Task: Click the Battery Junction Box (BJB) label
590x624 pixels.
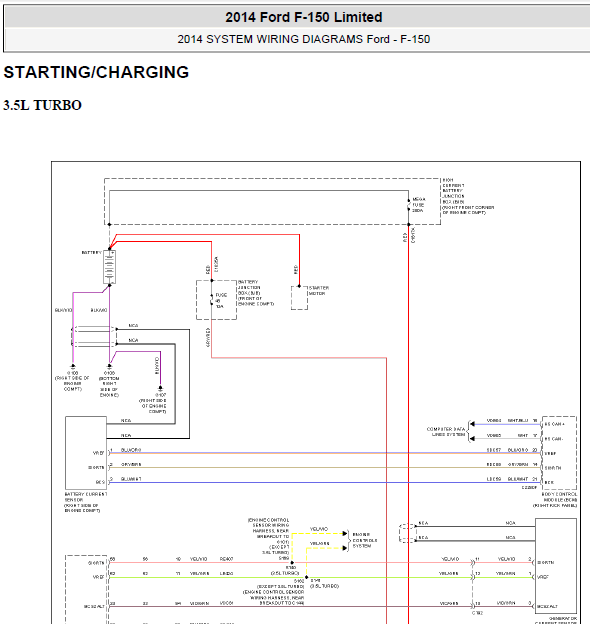Action: (256, 293)
